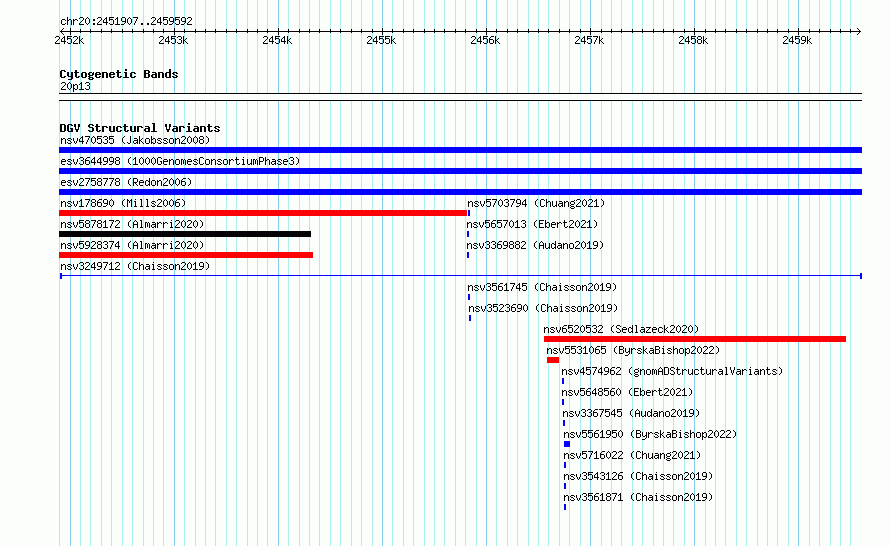Click the 2454k ruler mark
The width and height of the screenshot is (890, 546).
pos(277,40)
